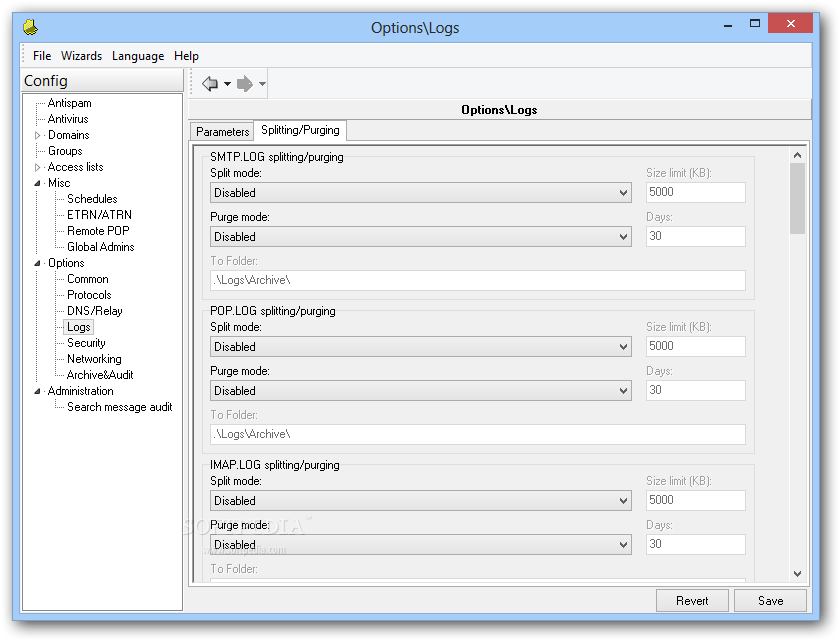Select Groups in config tree
The height and width of the screenshot is (641, 840).
65,151
